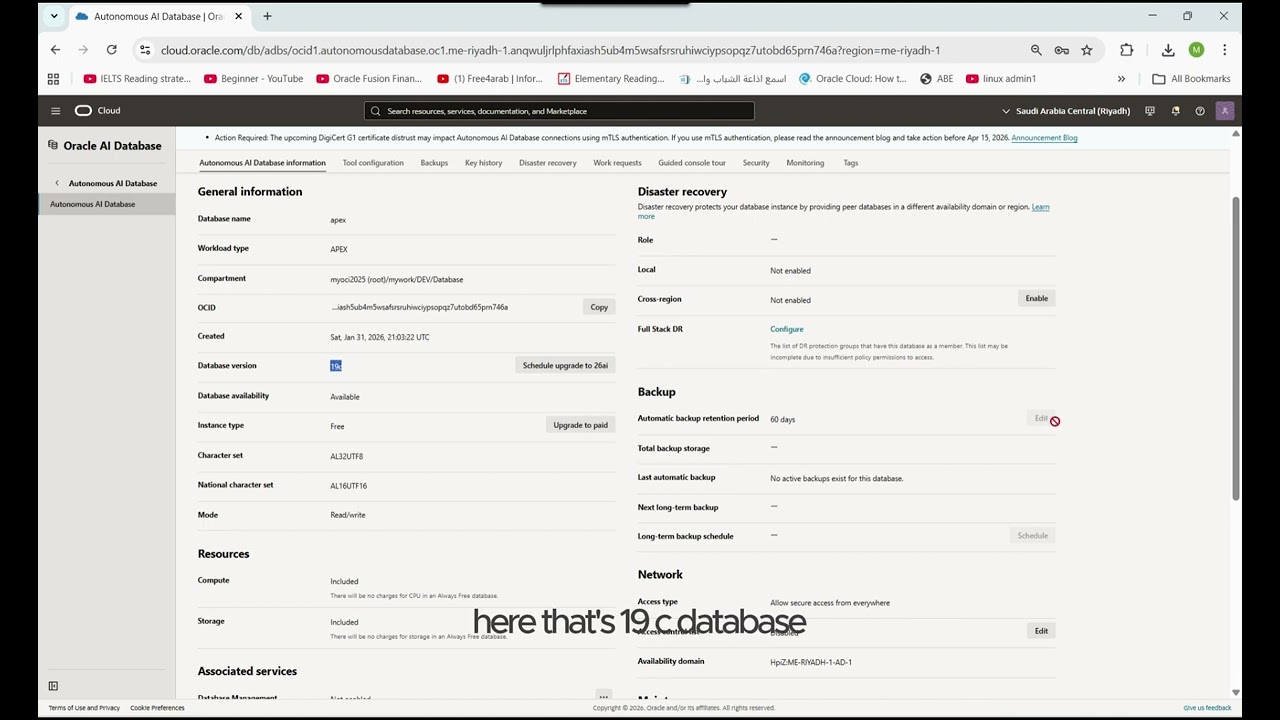Reload the current browser page
The width and height of the screenshot is (1280, 720).
click(111, 50)
